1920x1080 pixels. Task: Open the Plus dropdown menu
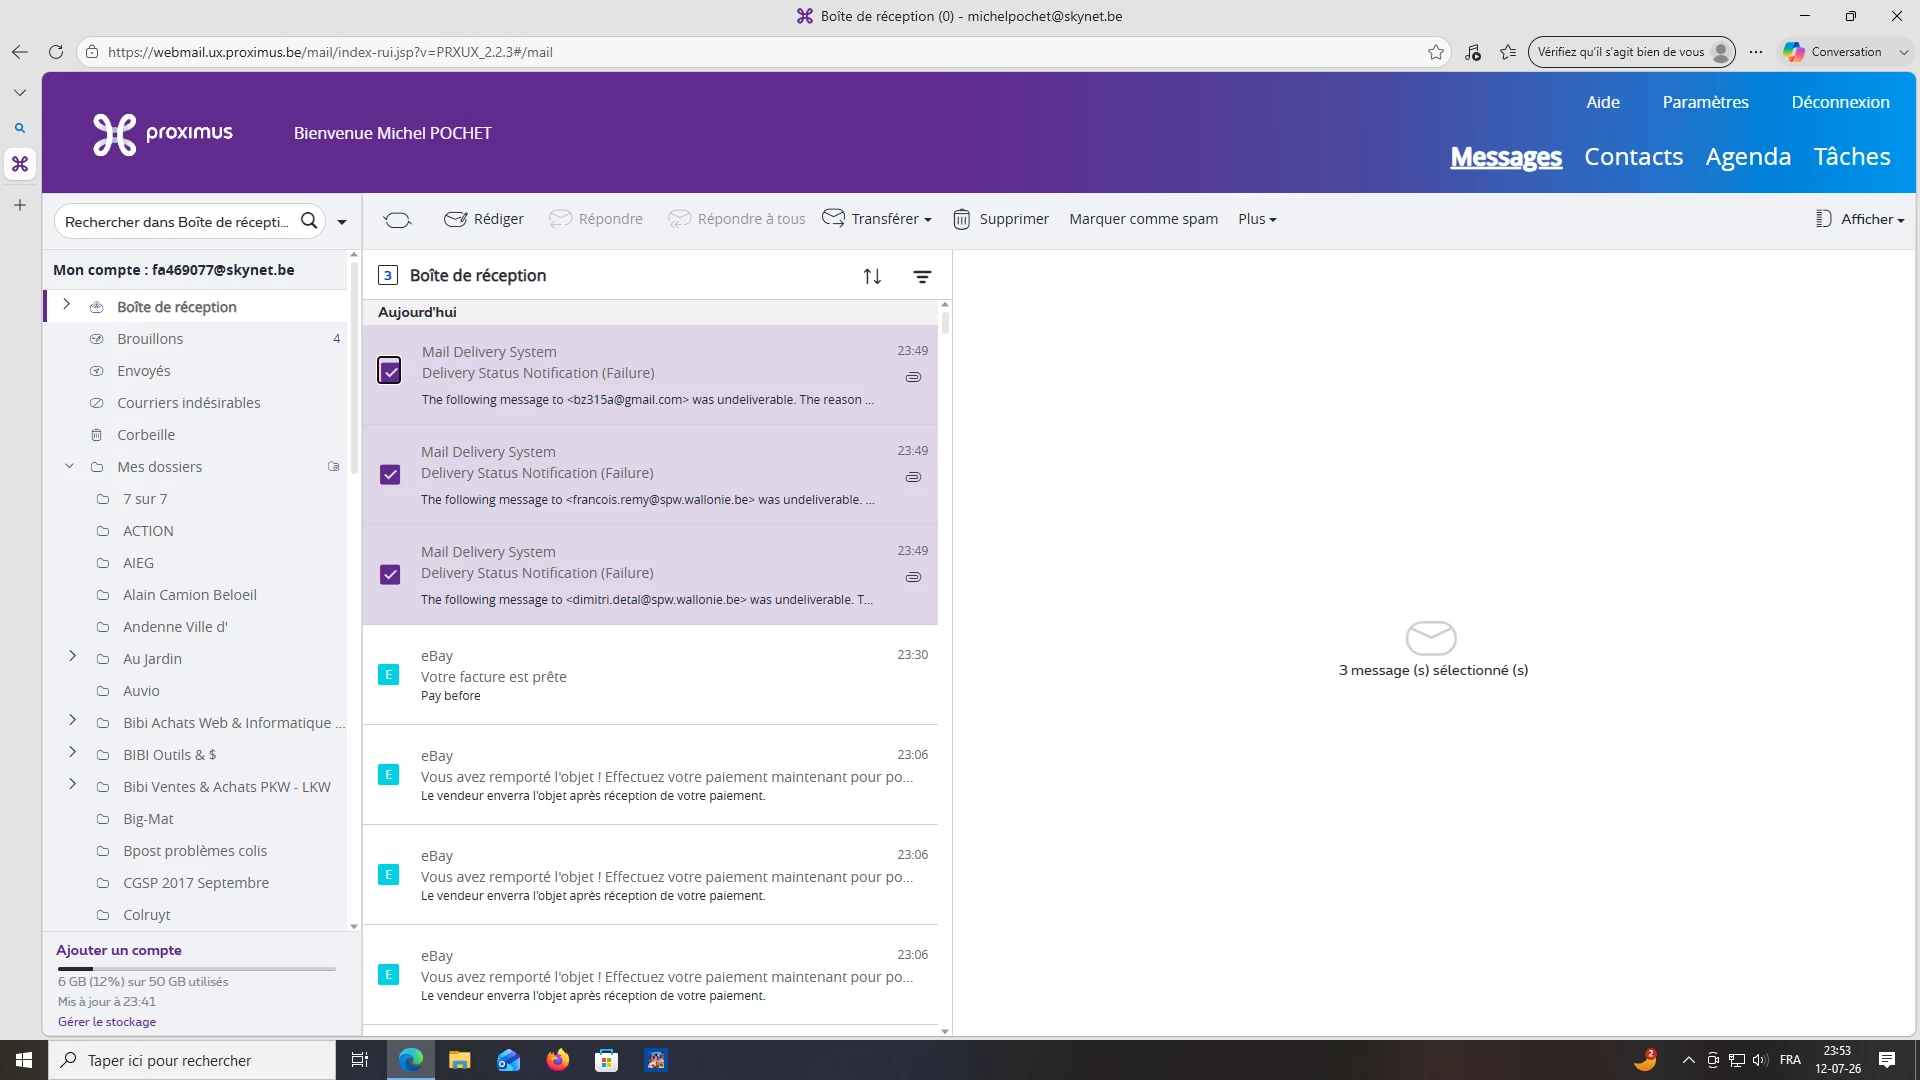click(1257, 219)
